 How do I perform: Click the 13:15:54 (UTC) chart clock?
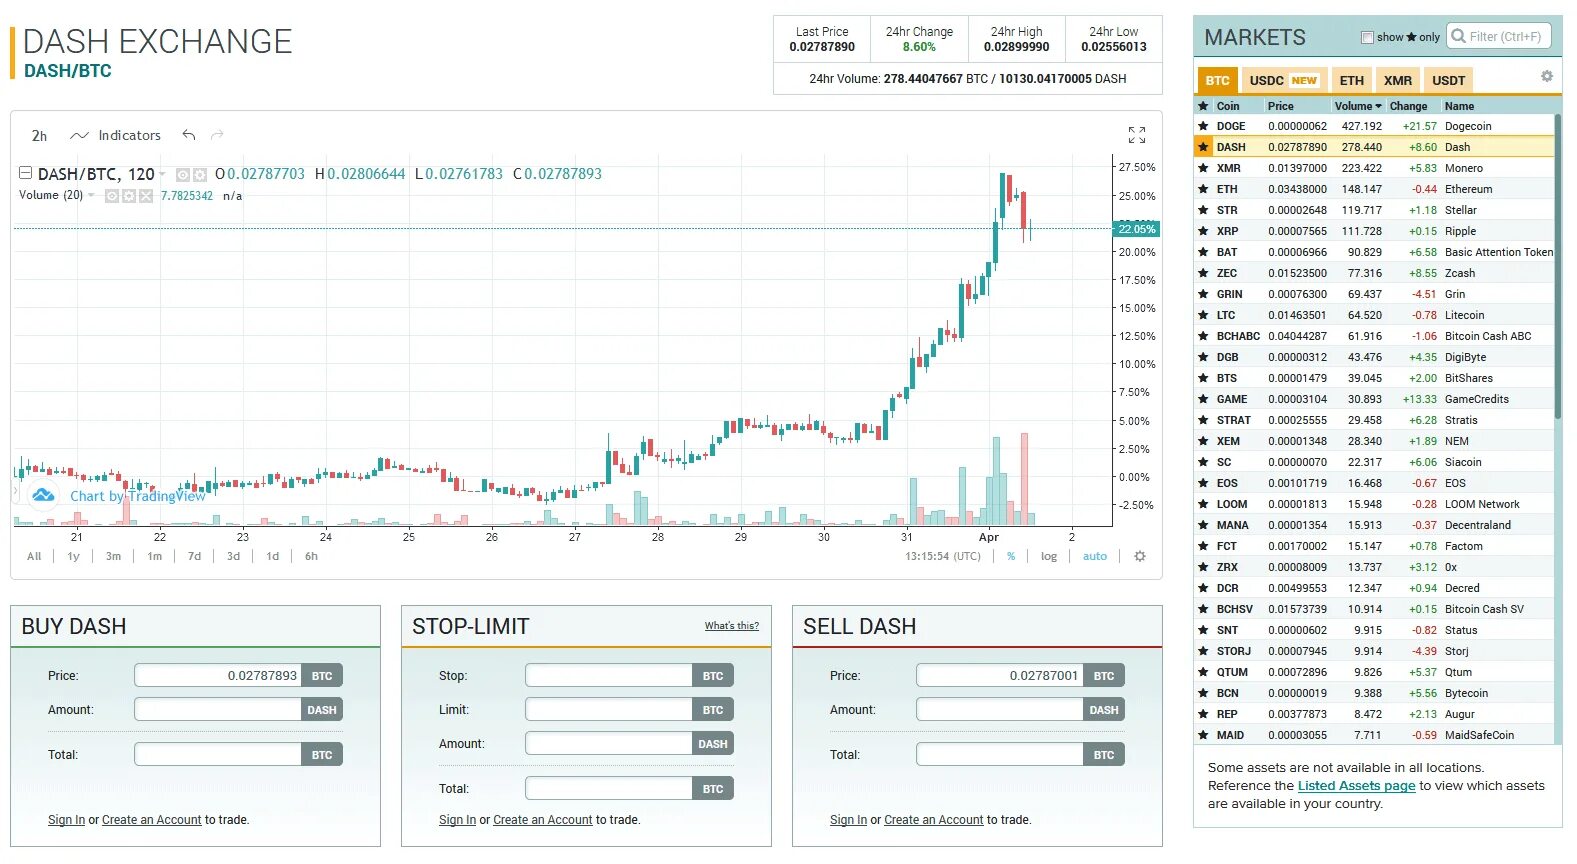pyautogui.click(x=942, y=556)
